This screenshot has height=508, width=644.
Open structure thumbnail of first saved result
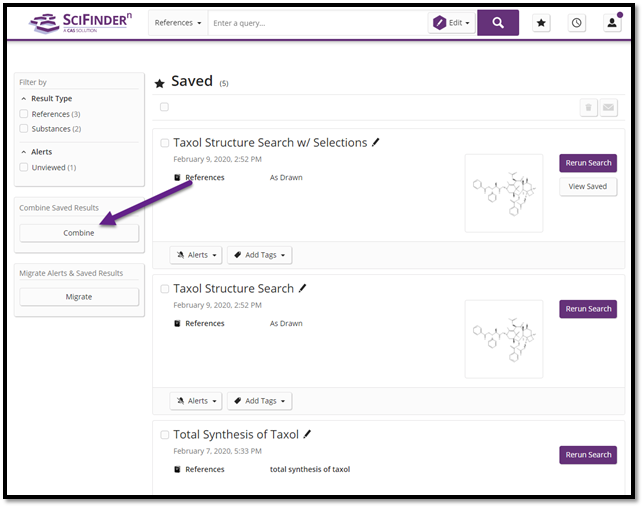tap(504, 193)
